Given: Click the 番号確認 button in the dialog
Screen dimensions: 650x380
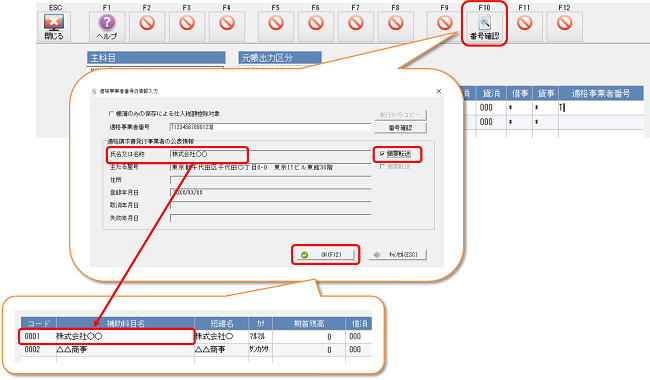Looking at the screenshot, I should click(400, 128).
